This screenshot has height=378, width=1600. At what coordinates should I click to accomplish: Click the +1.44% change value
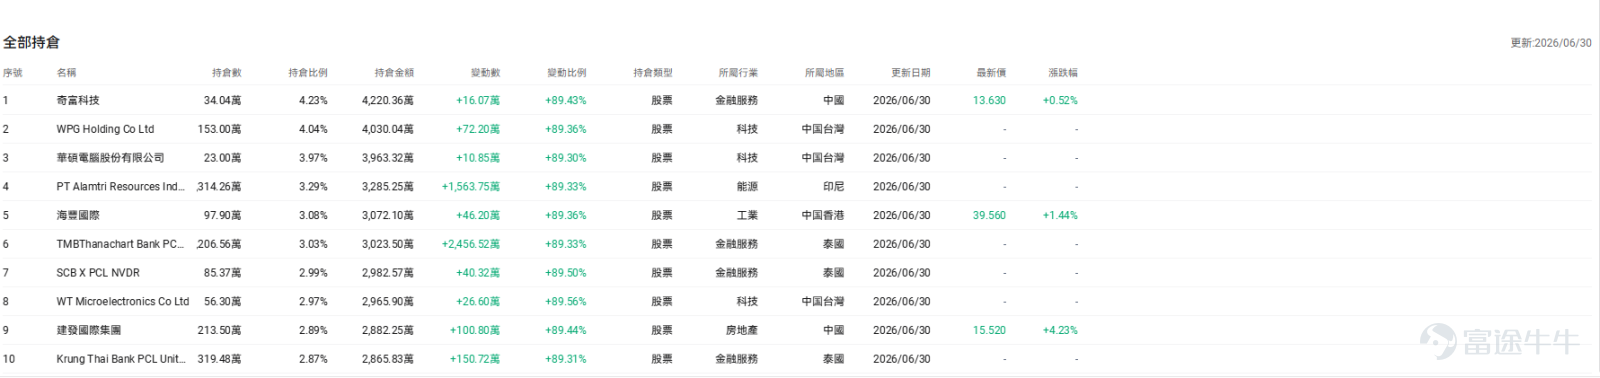click(1060, 215)
